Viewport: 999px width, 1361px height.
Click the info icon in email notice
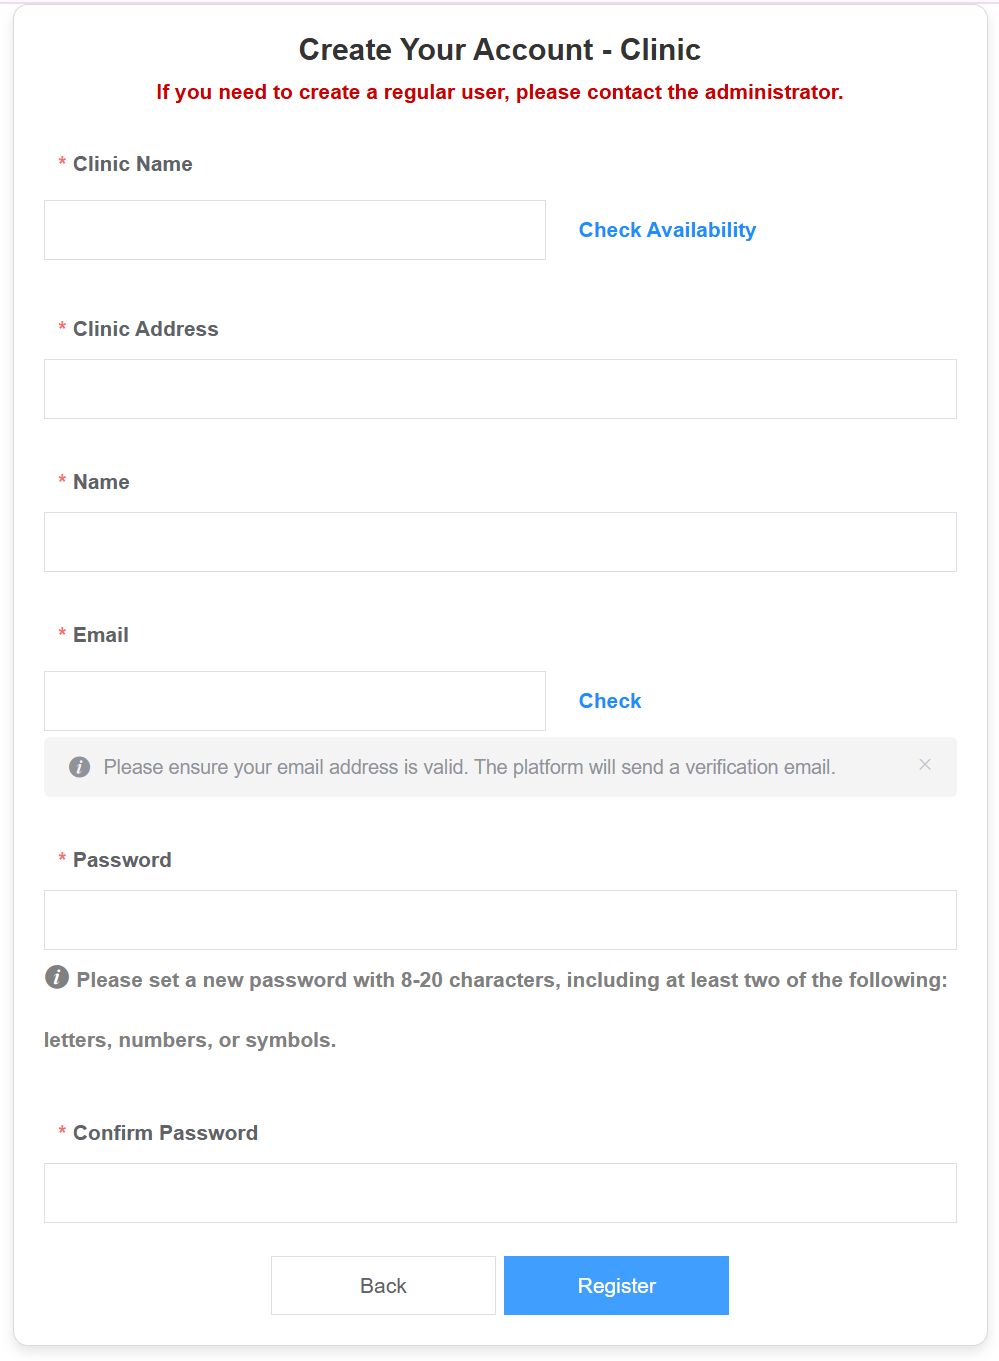[x=80, y=767]
